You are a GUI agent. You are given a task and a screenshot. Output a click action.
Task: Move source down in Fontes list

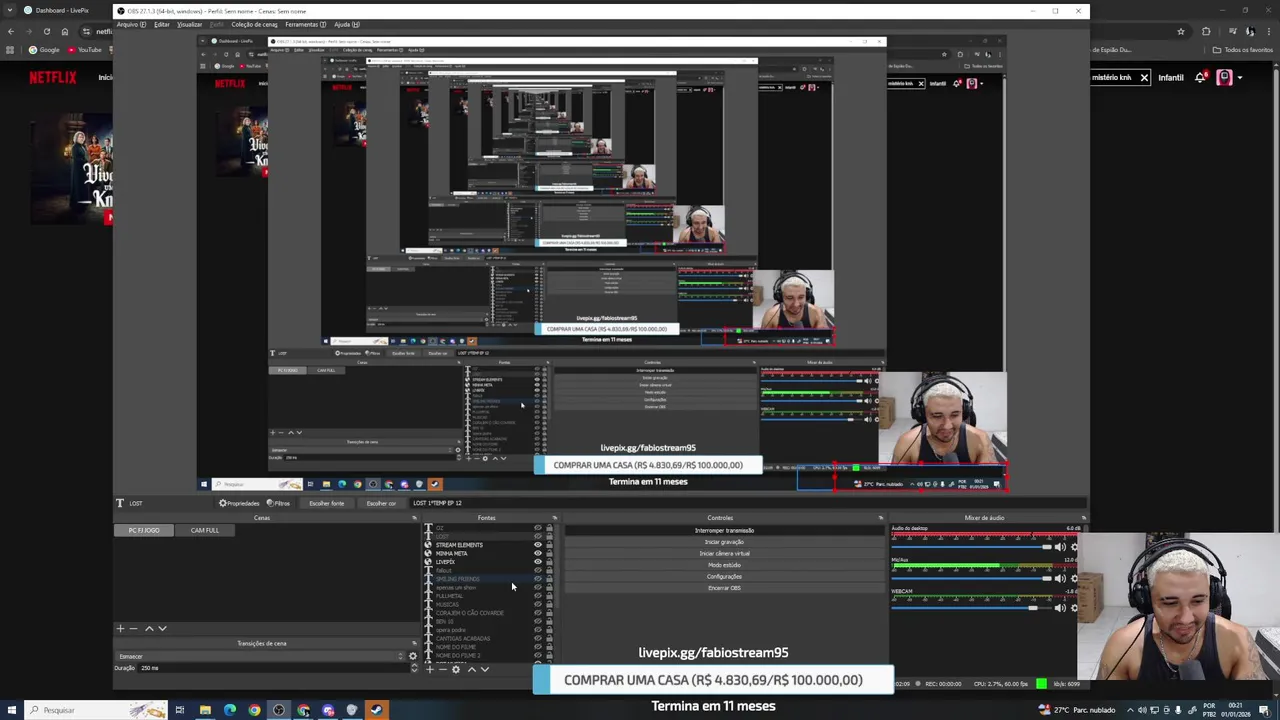click(x=485, y=669)
